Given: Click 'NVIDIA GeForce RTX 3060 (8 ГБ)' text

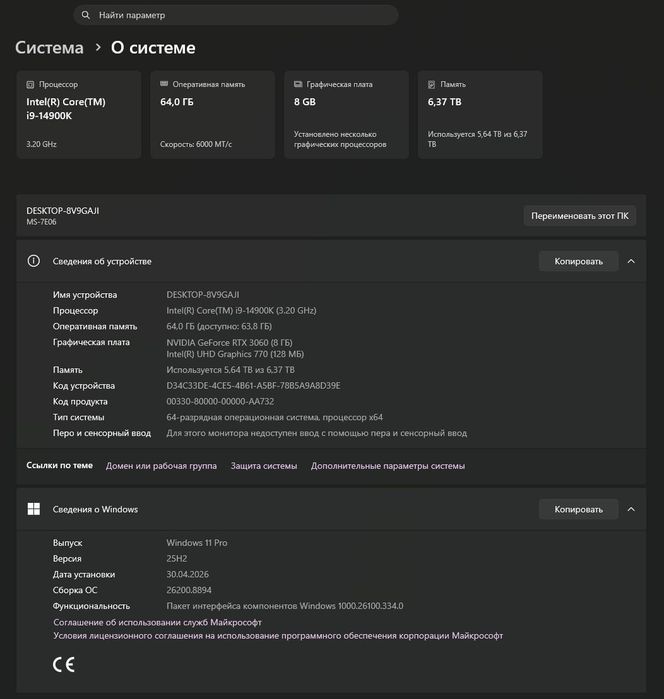Looking at the screenshot, I should pyautogui.click(x=229, y=342).
